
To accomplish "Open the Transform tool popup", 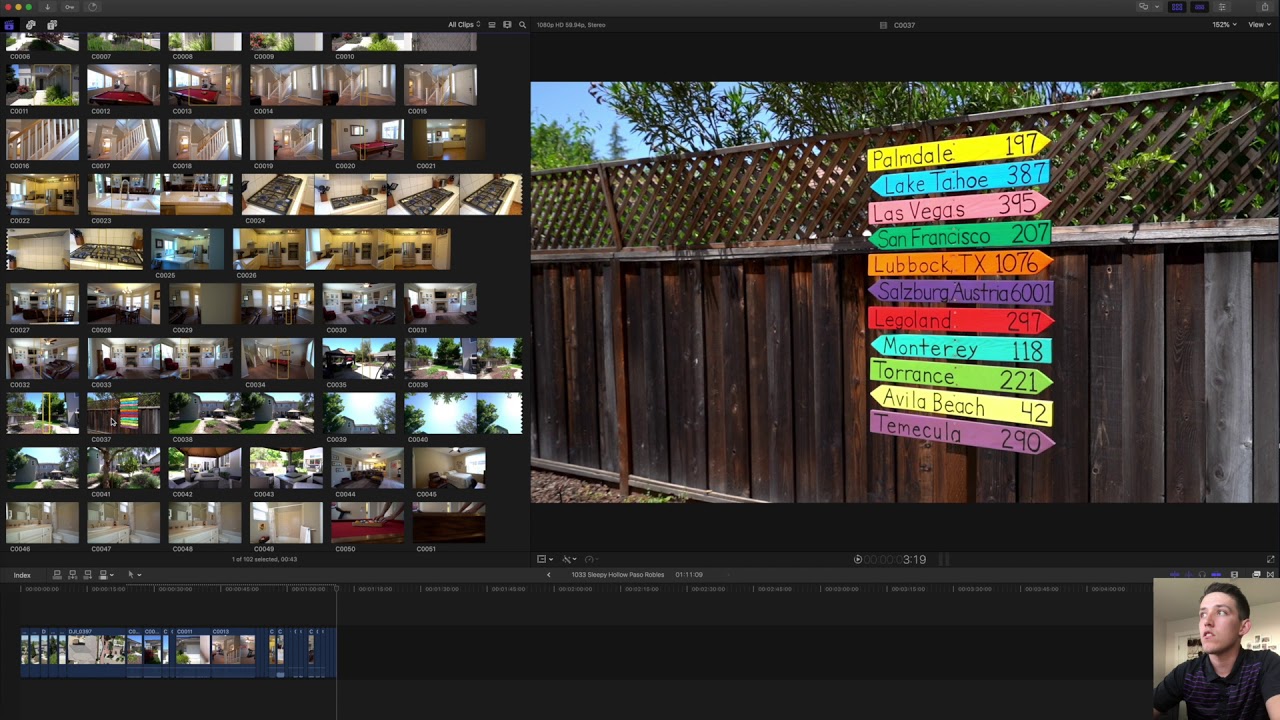I will click(x=568, y=559).
